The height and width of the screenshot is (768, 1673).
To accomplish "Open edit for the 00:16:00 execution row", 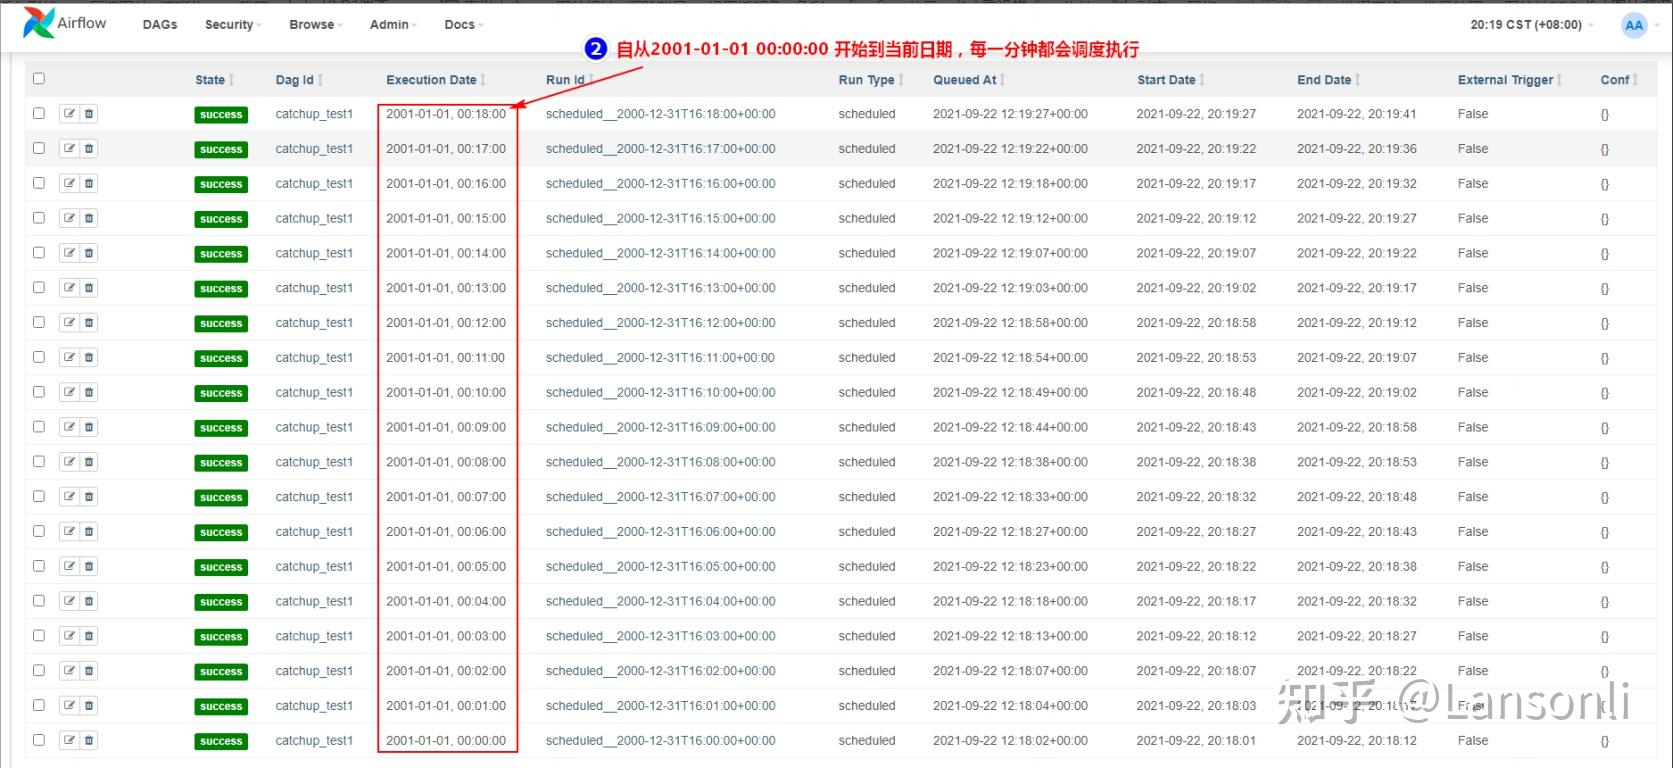I will (x=69, y=184).
